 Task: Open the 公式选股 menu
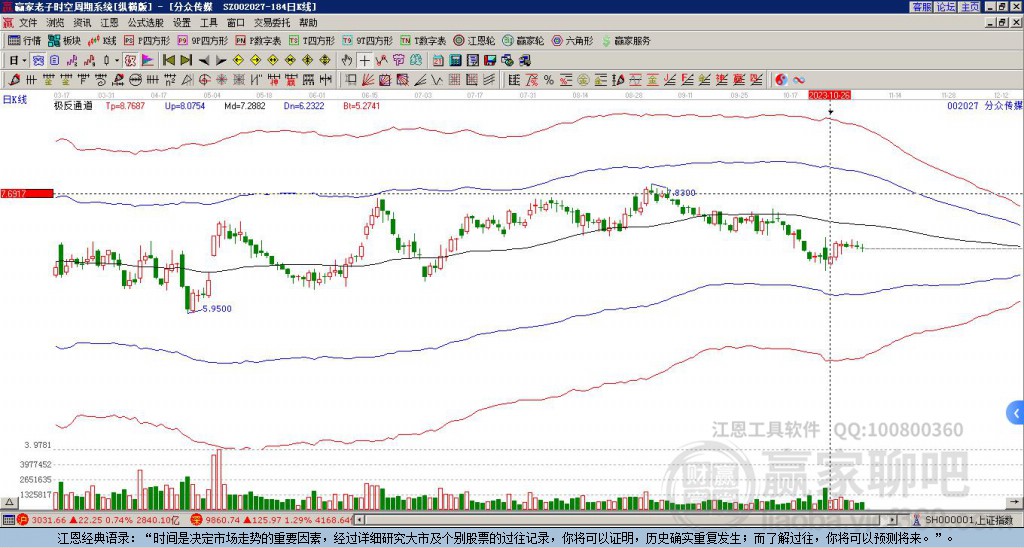(146, 23)
